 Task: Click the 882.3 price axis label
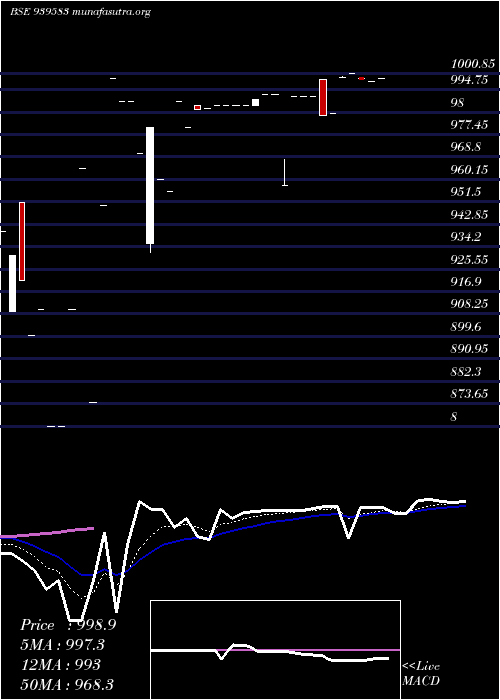pos(466,372)
